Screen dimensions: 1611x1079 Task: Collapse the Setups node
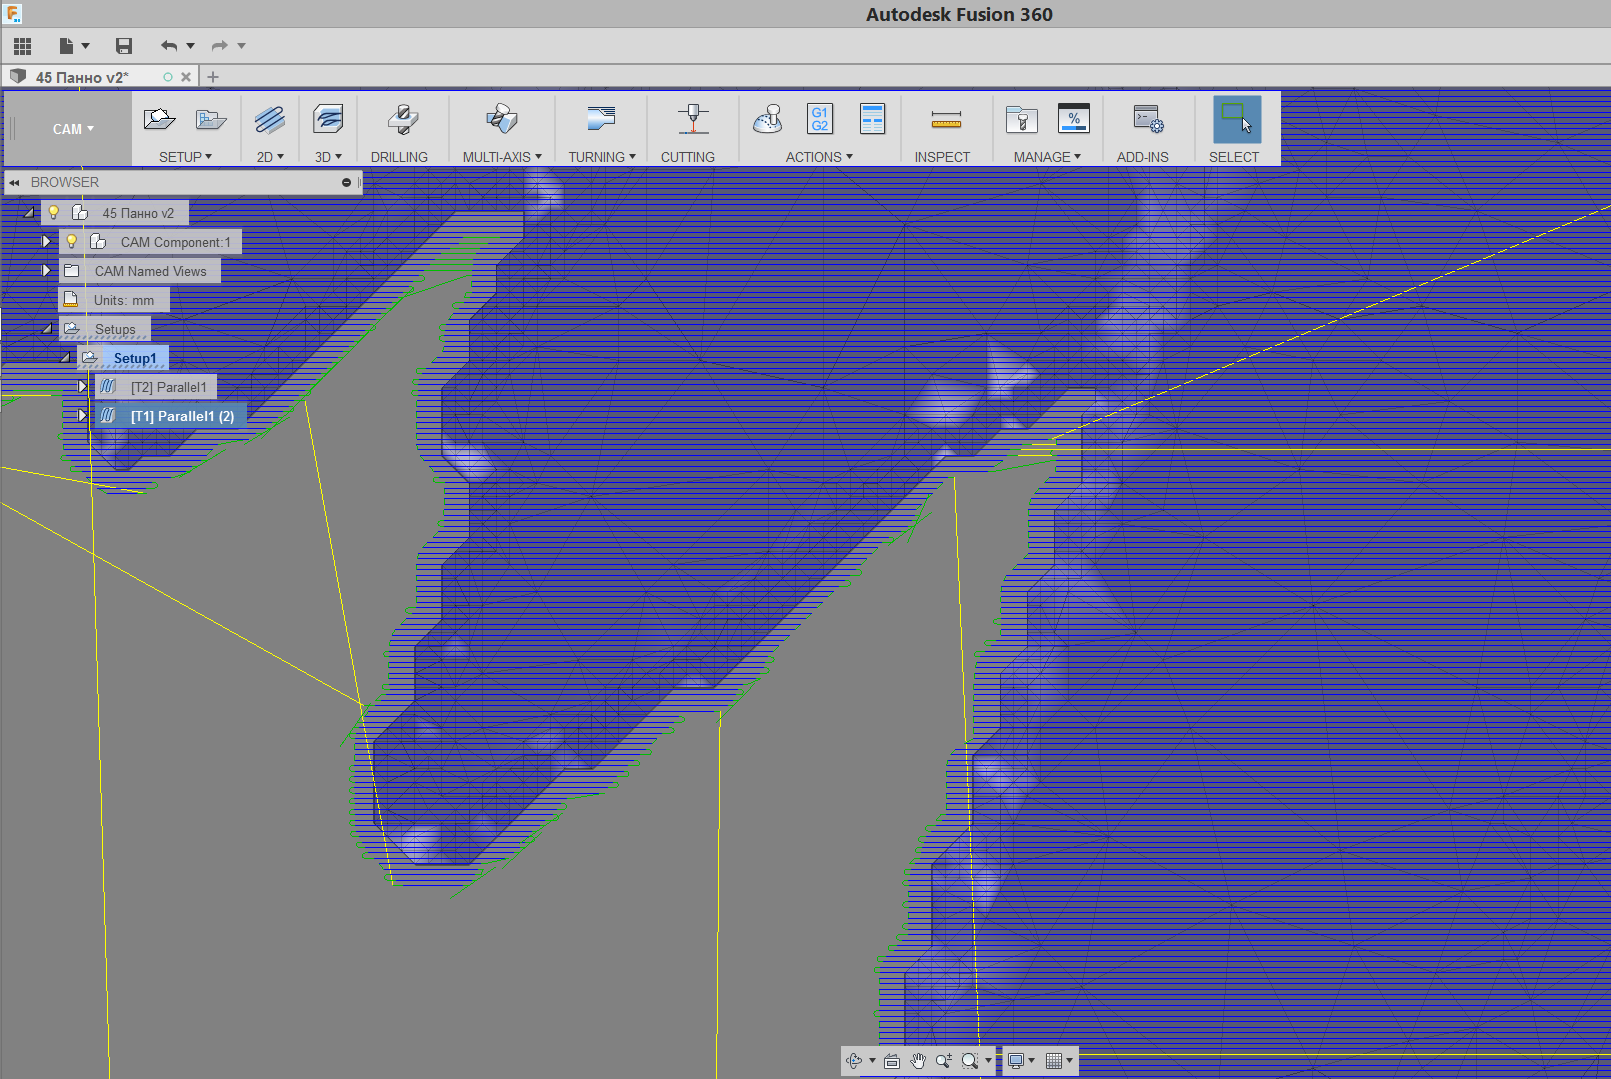coord(46,329)
